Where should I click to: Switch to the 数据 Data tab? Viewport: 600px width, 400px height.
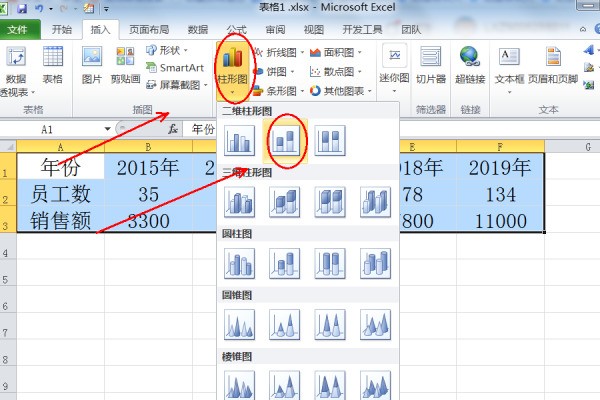pos(198,29)
